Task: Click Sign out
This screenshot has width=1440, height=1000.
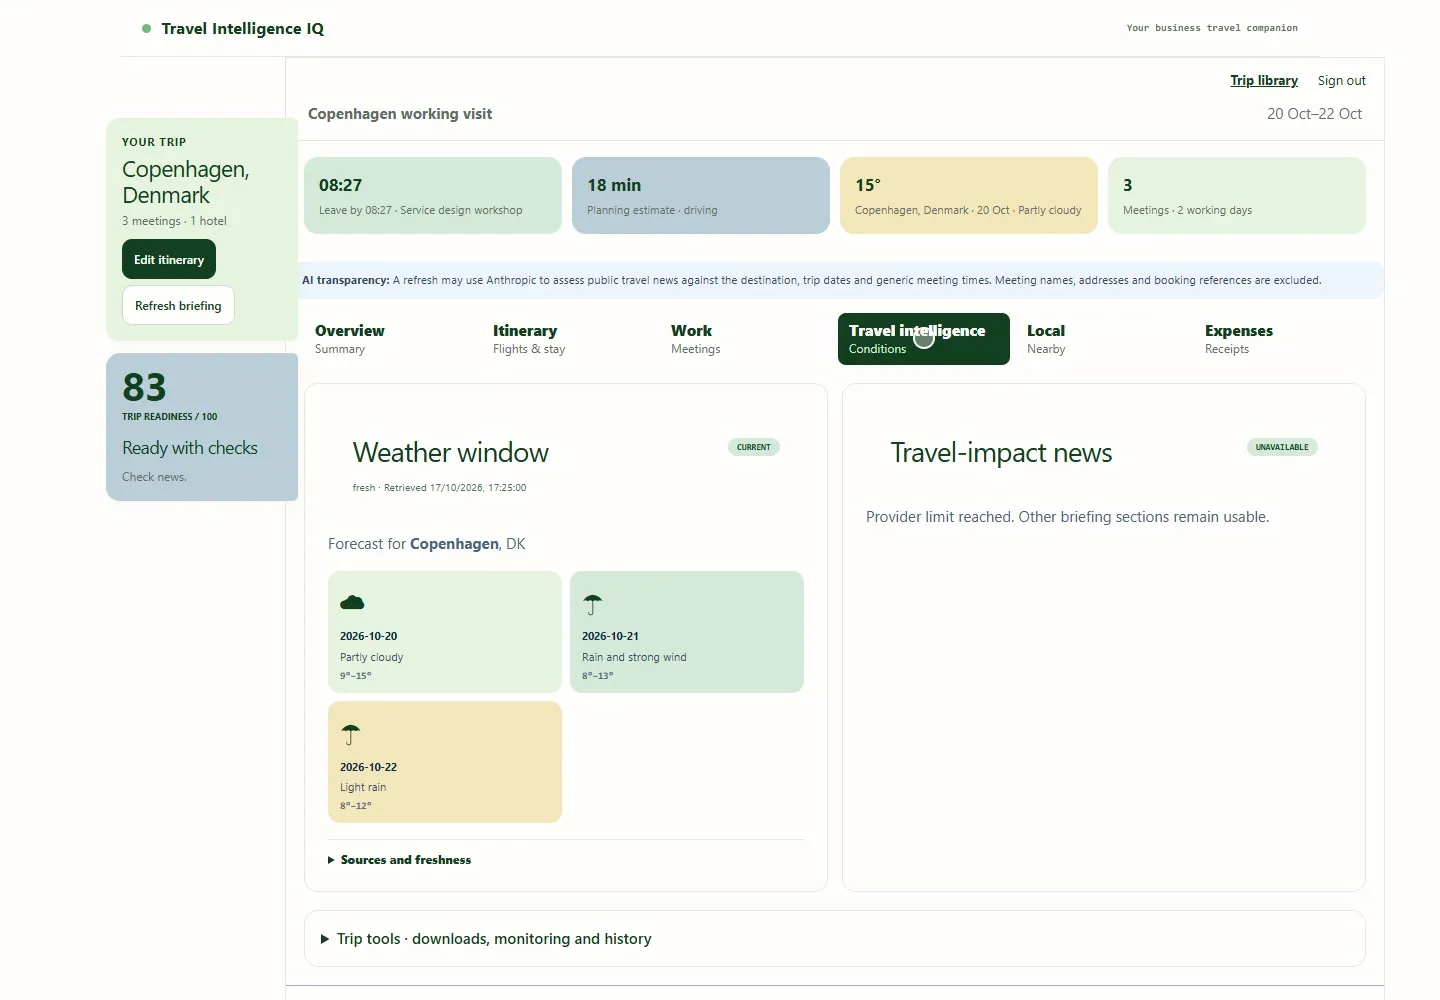Action: click(x=1341, y=81)
